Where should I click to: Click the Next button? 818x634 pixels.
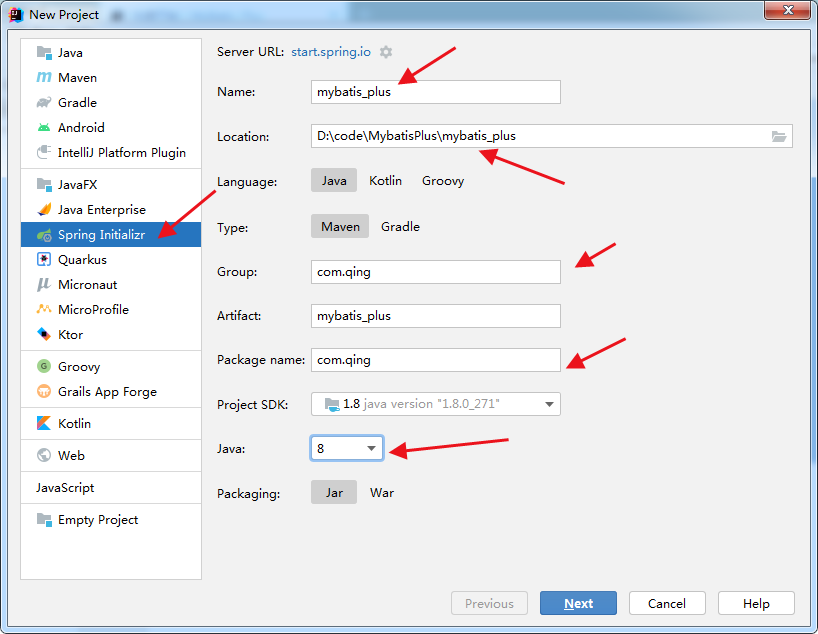coord(578,603)
